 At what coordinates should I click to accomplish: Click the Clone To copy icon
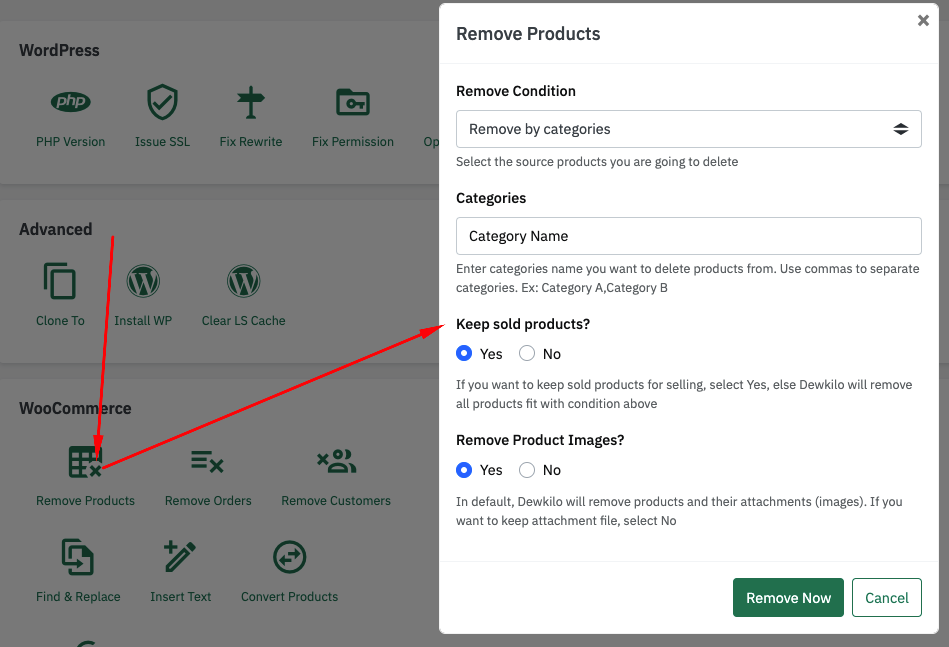pos(60,281)
